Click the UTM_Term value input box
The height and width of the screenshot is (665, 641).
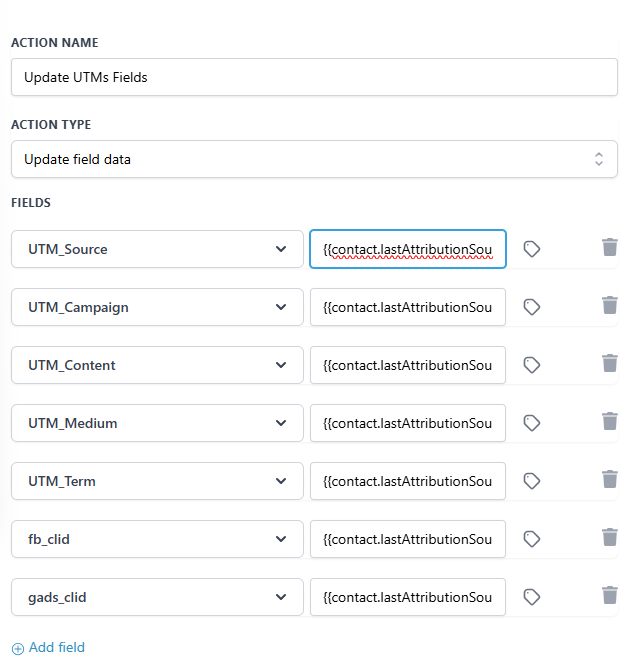[x=408, y=481]
